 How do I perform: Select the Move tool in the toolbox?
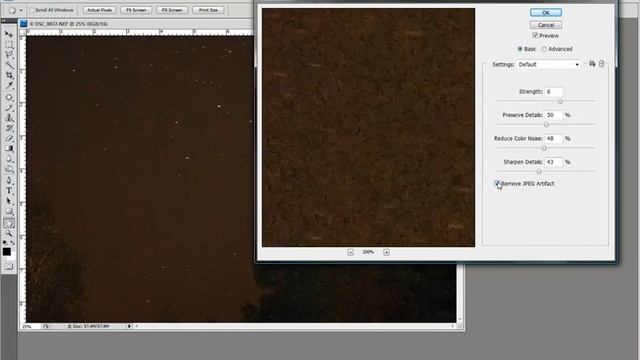9,34
